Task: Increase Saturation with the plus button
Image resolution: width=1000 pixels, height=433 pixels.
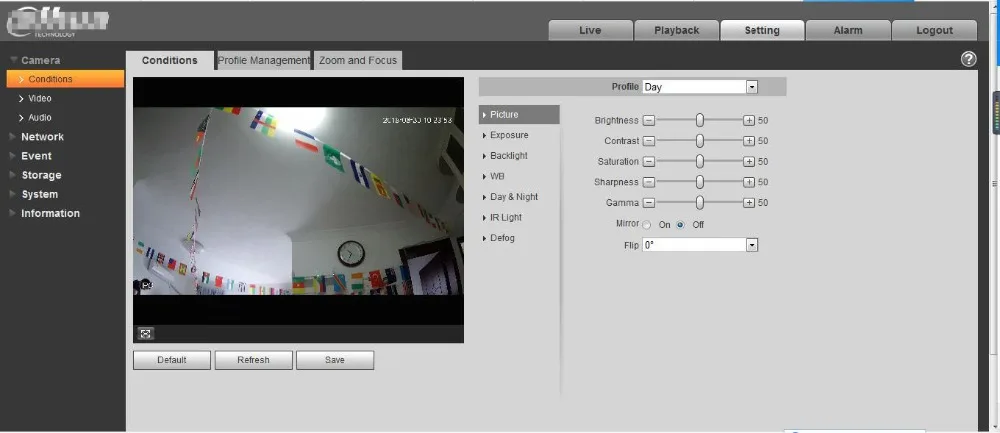Action: tap(749, 161)
